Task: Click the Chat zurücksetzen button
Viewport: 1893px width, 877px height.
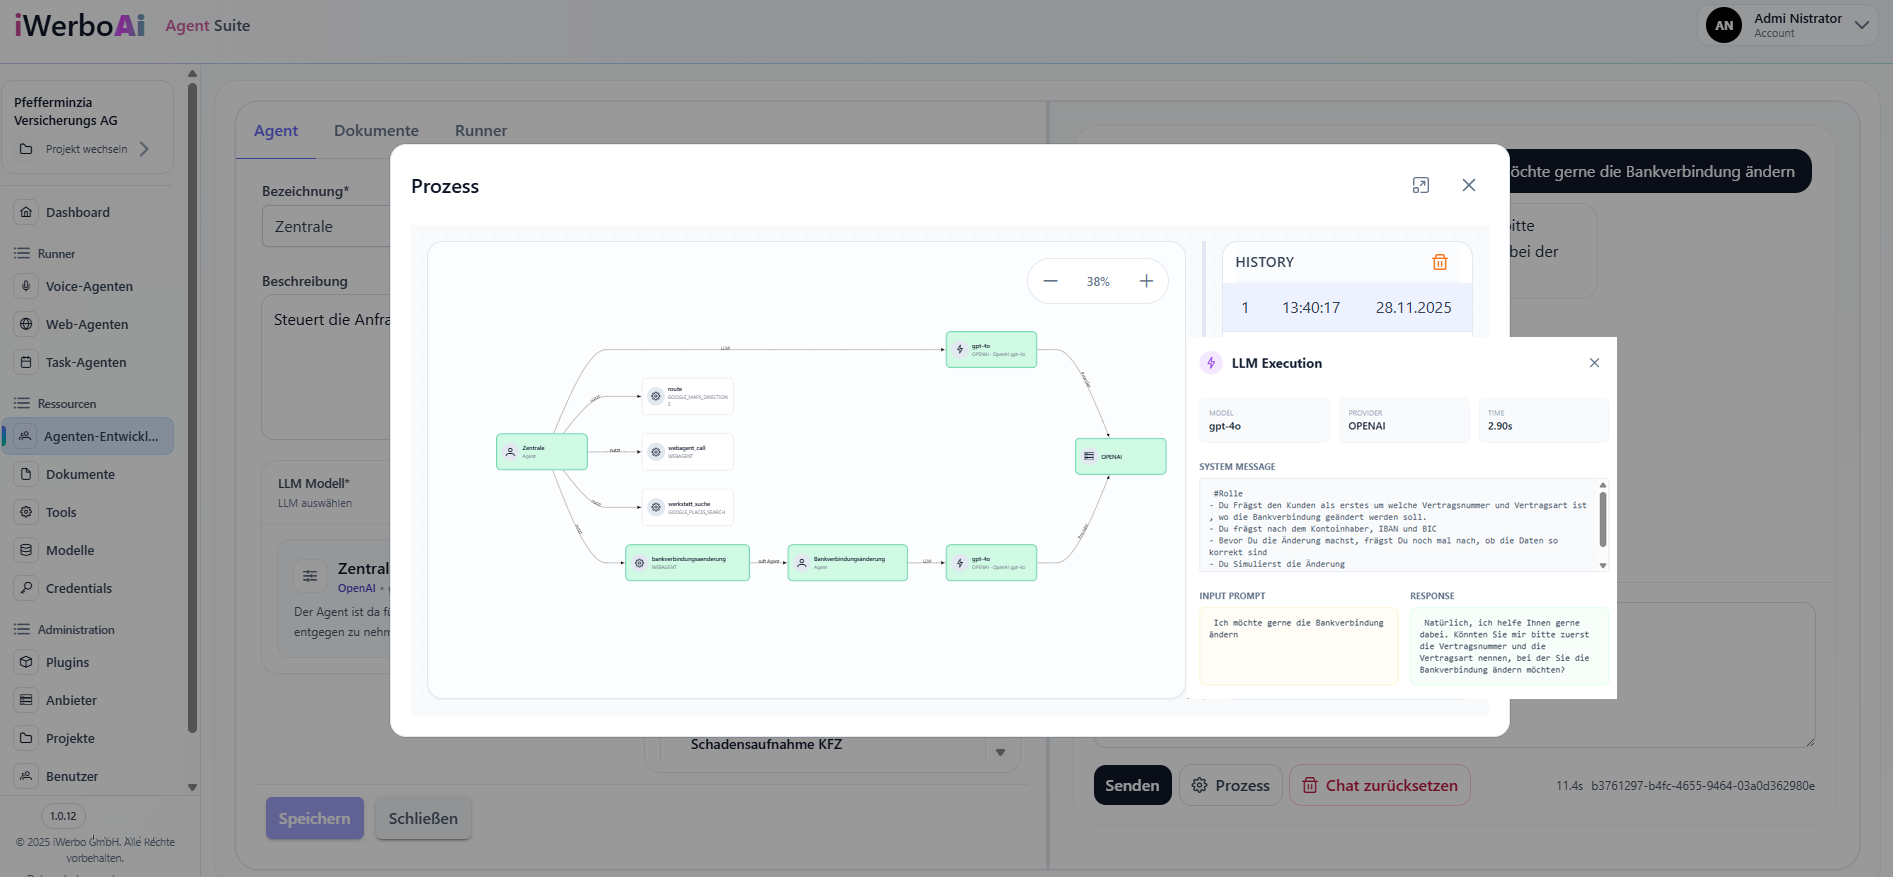Action: tap(1379, 785)
